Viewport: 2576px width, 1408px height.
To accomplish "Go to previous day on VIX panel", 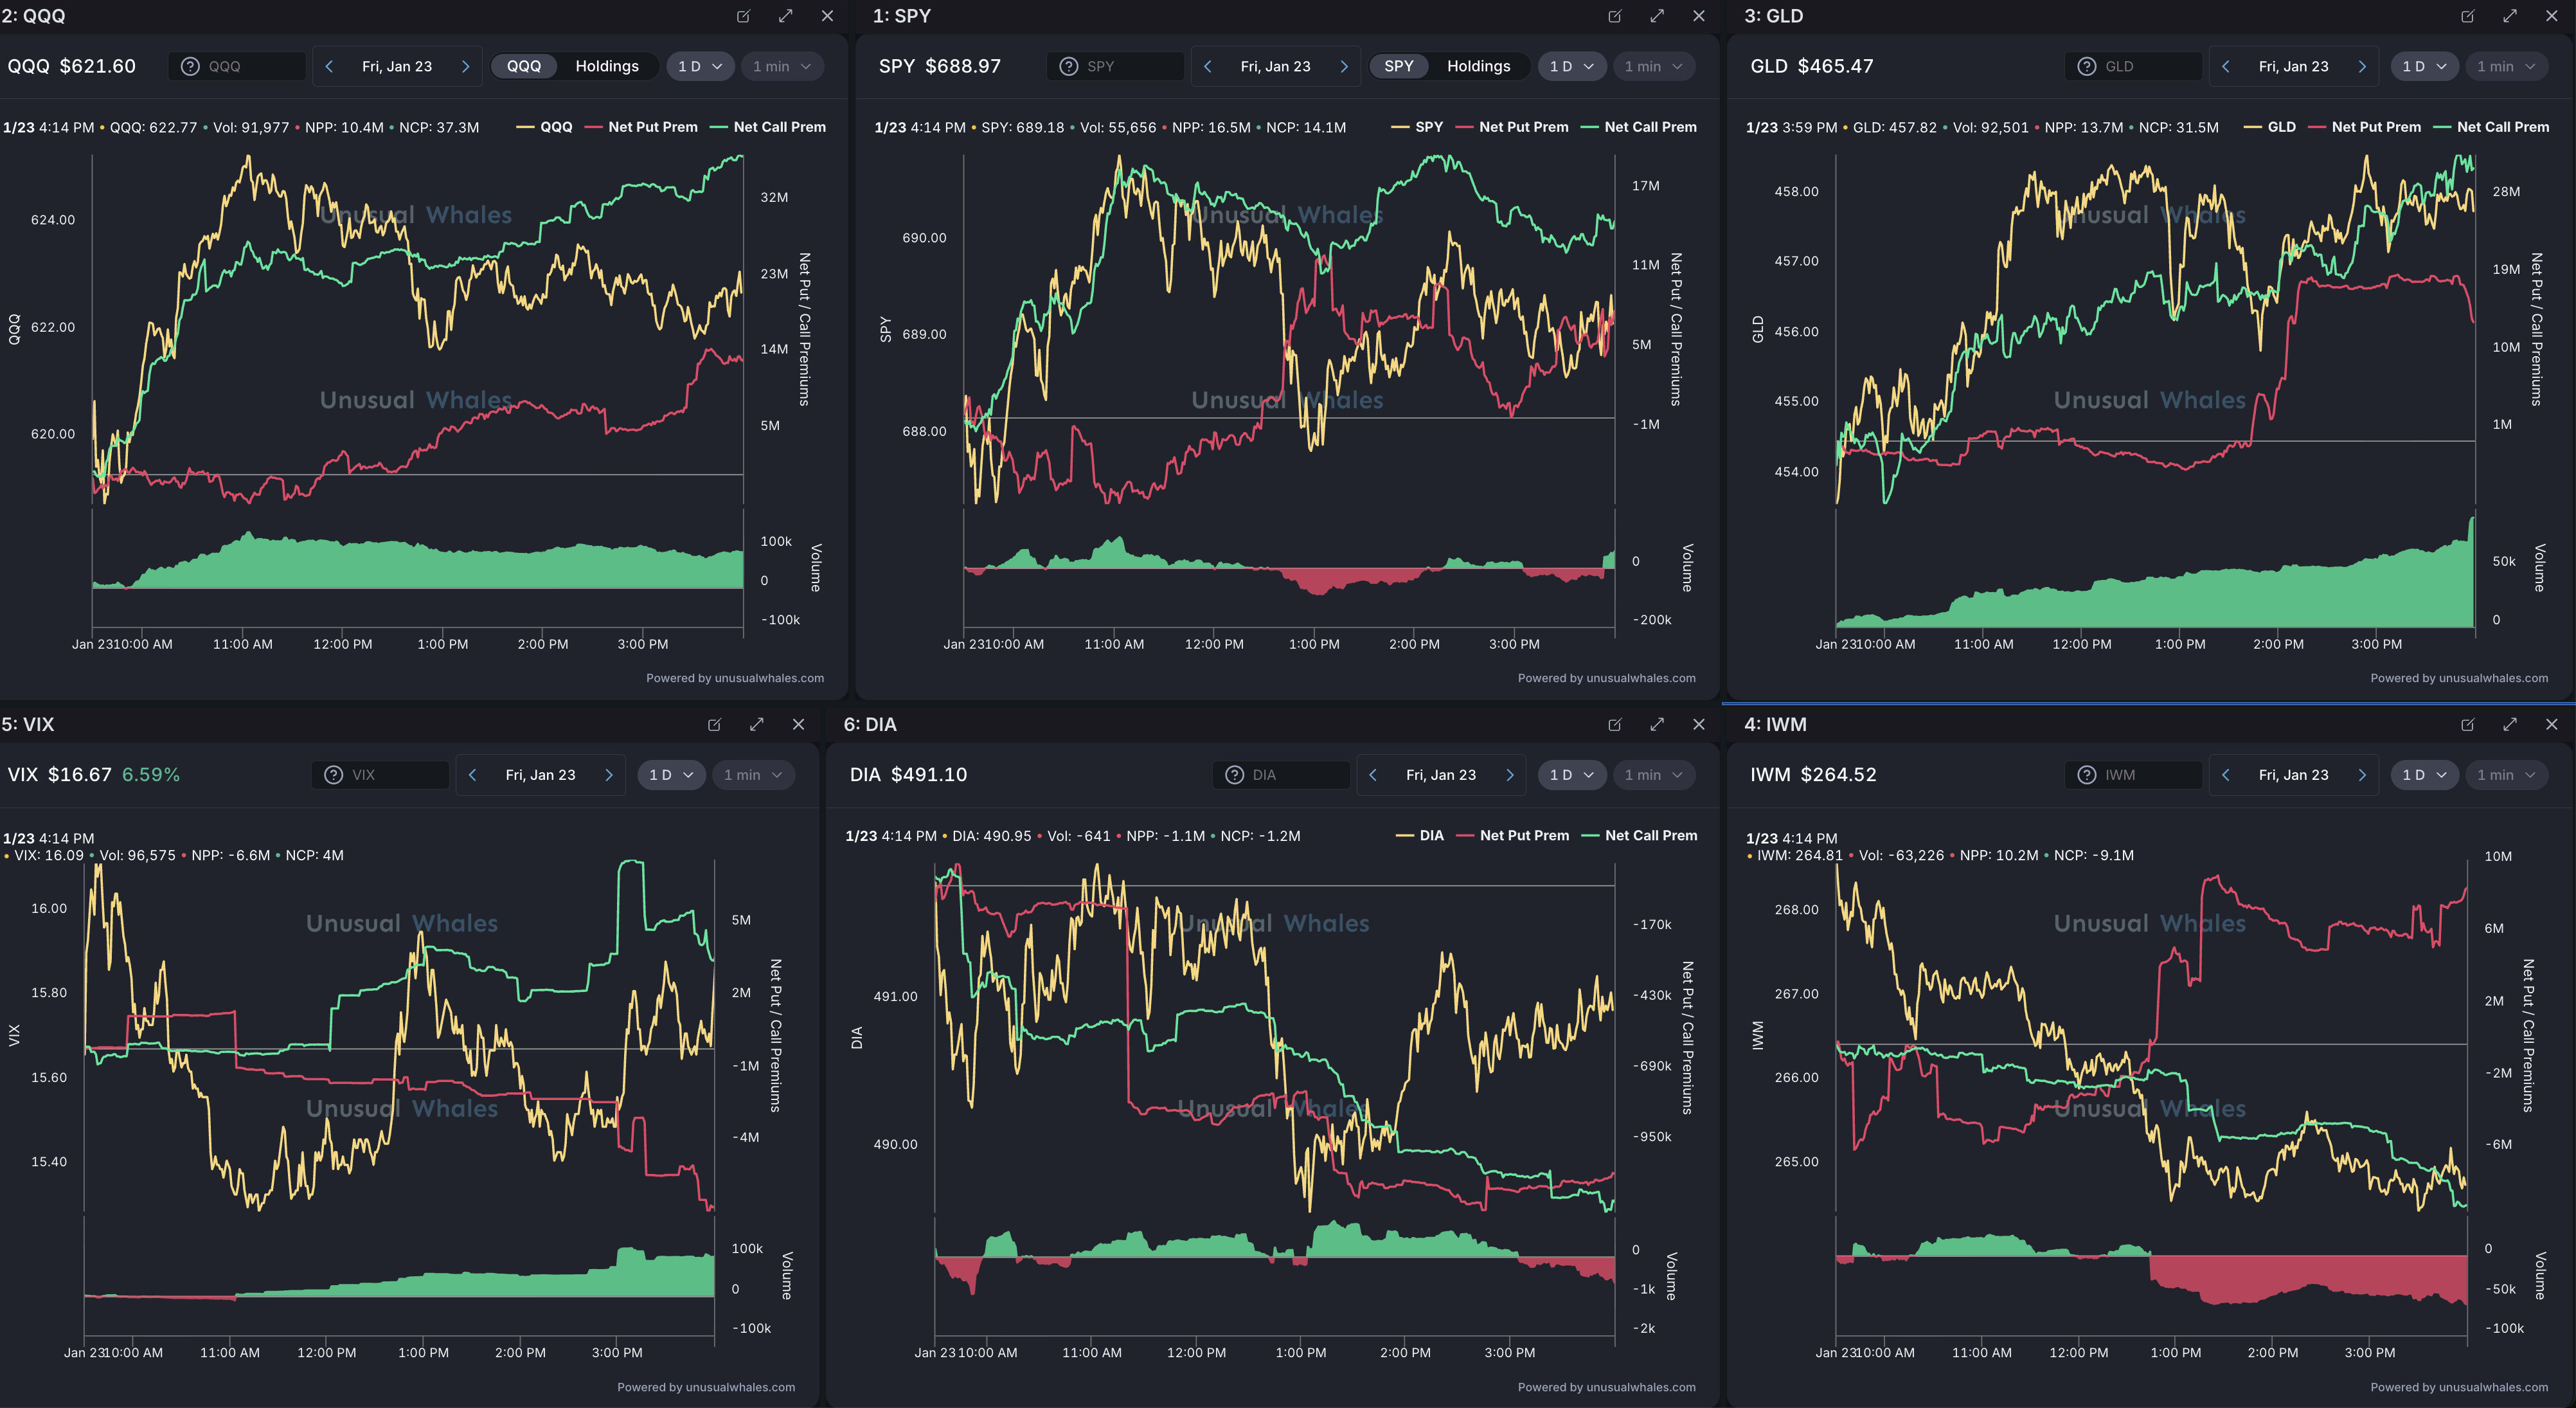I will (472, 775).
